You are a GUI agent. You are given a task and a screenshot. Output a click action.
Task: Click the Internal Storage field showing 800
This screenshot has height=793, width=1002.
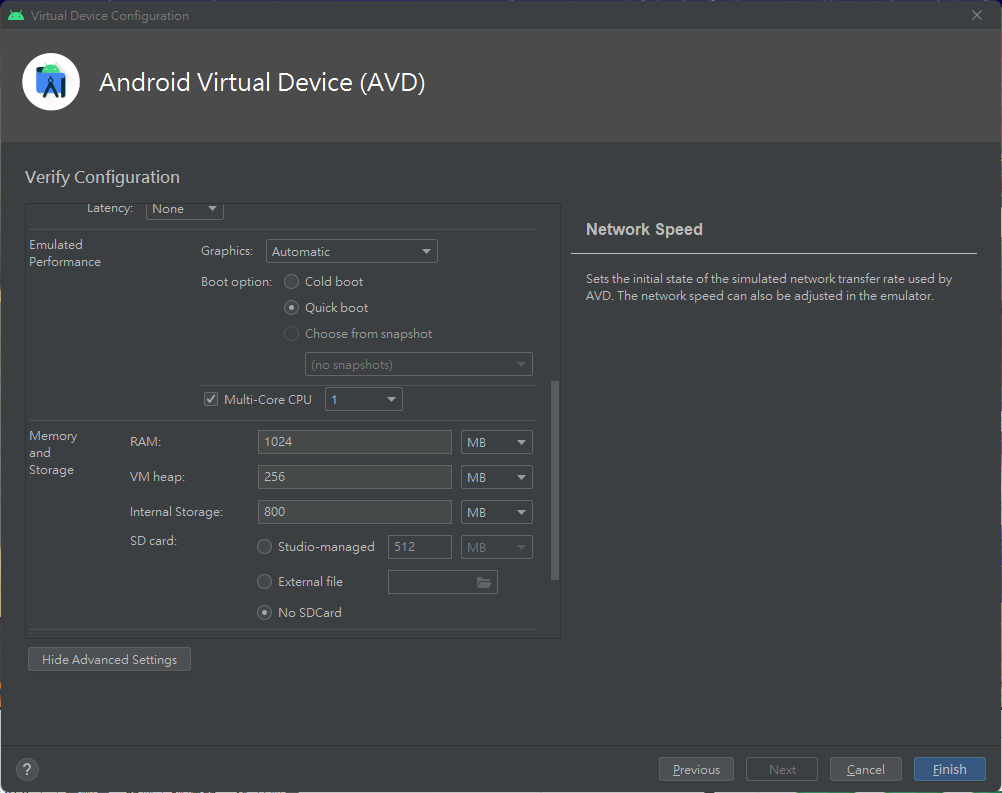coord(355,512)
